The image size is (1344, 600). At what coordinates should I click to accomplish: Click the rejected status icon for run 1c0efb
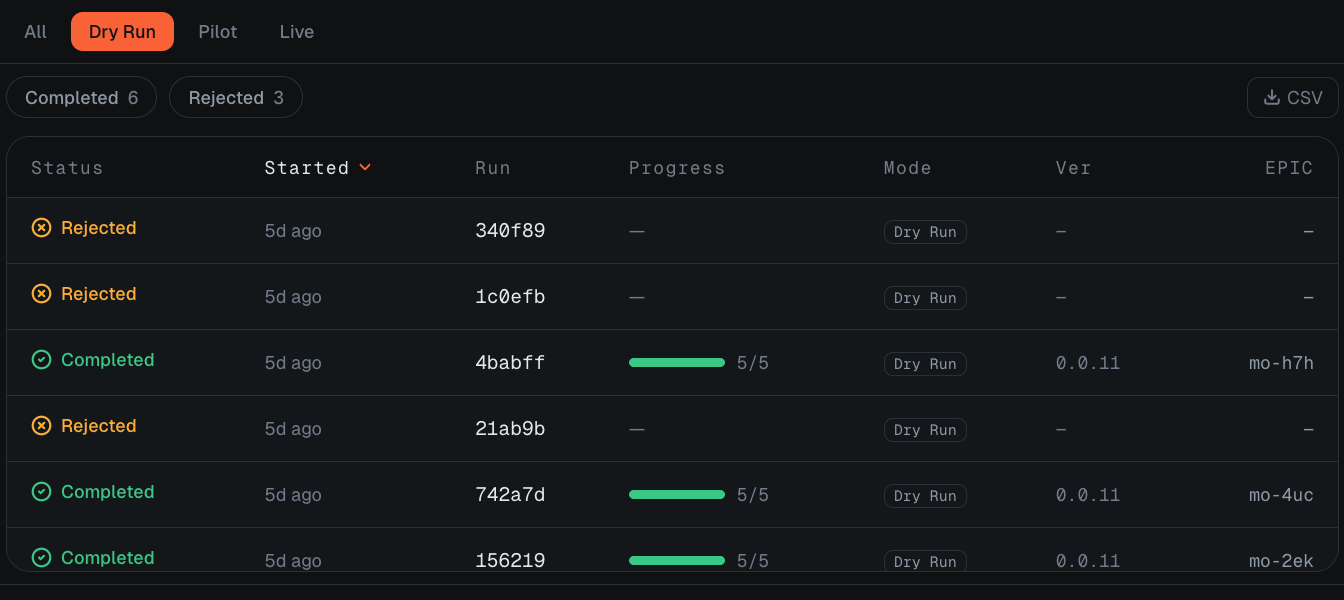[x=41, y=294]
